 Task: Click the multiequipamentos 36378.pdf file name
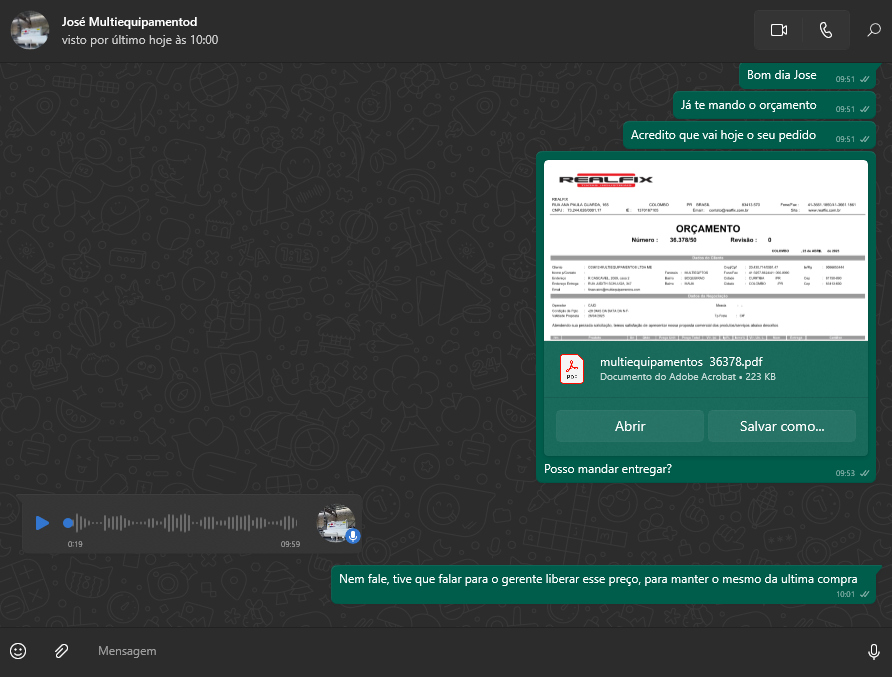680,361
